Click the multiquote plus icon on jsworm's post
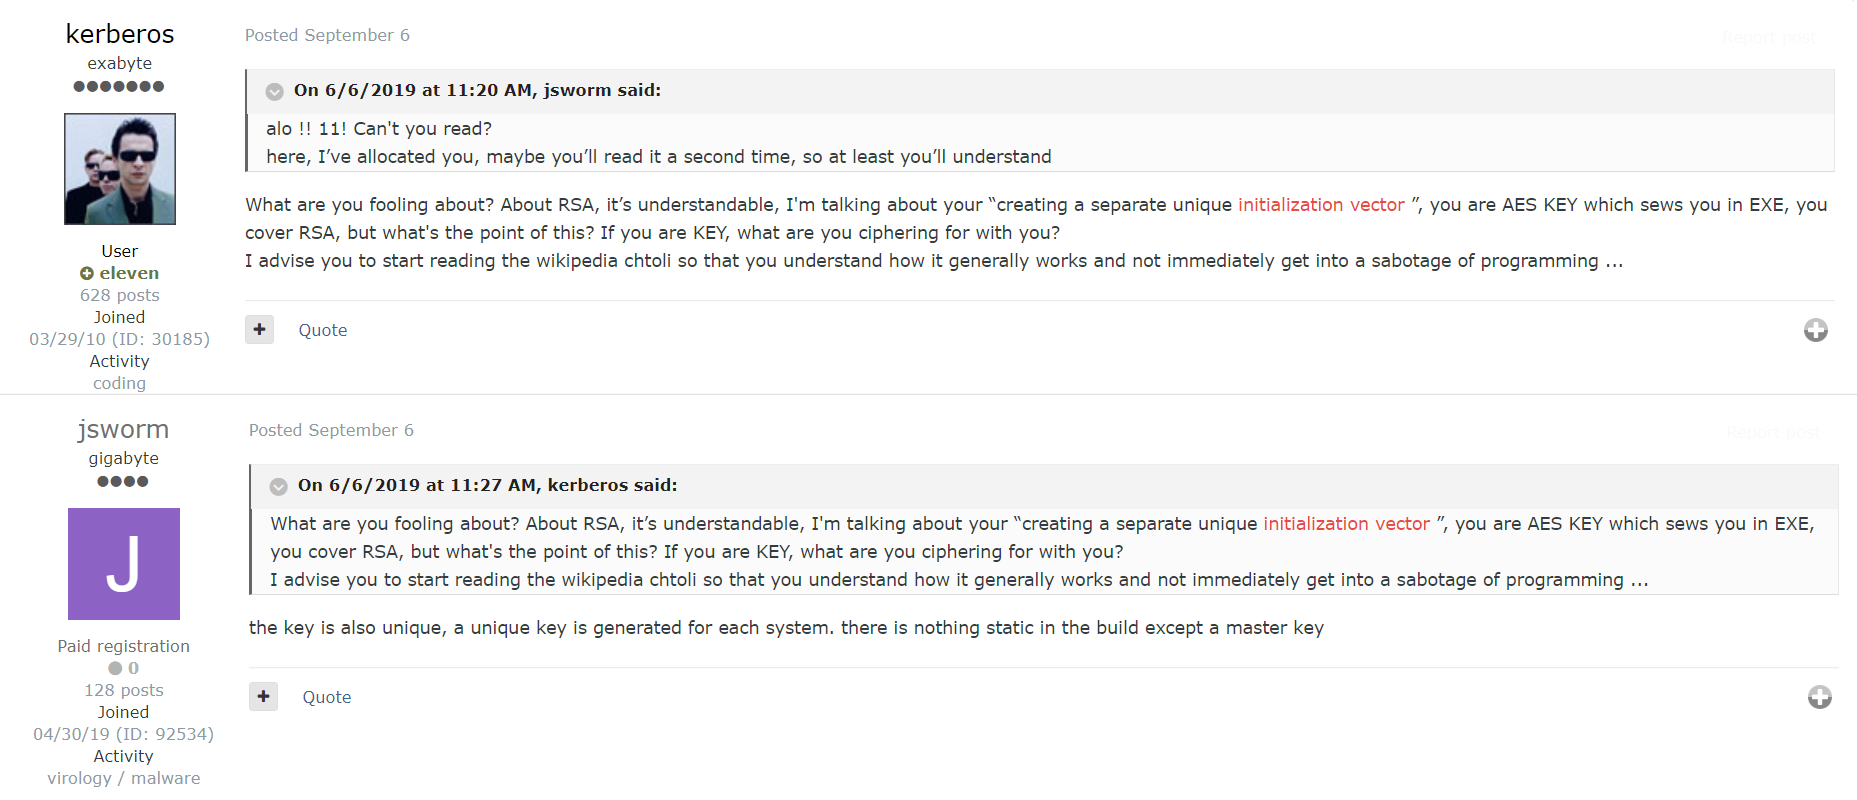Image resolution: width=1857 pixels, height=800 pixels. click(263, 696)
